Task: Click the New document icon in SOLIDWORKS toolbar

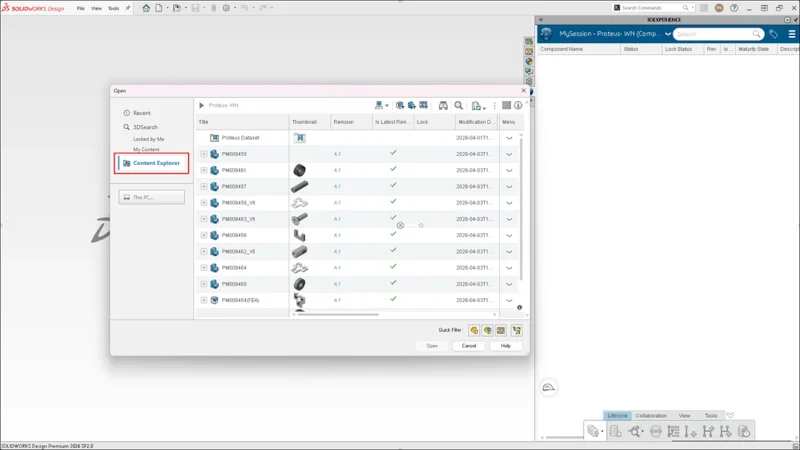Action: click(159, 8)
